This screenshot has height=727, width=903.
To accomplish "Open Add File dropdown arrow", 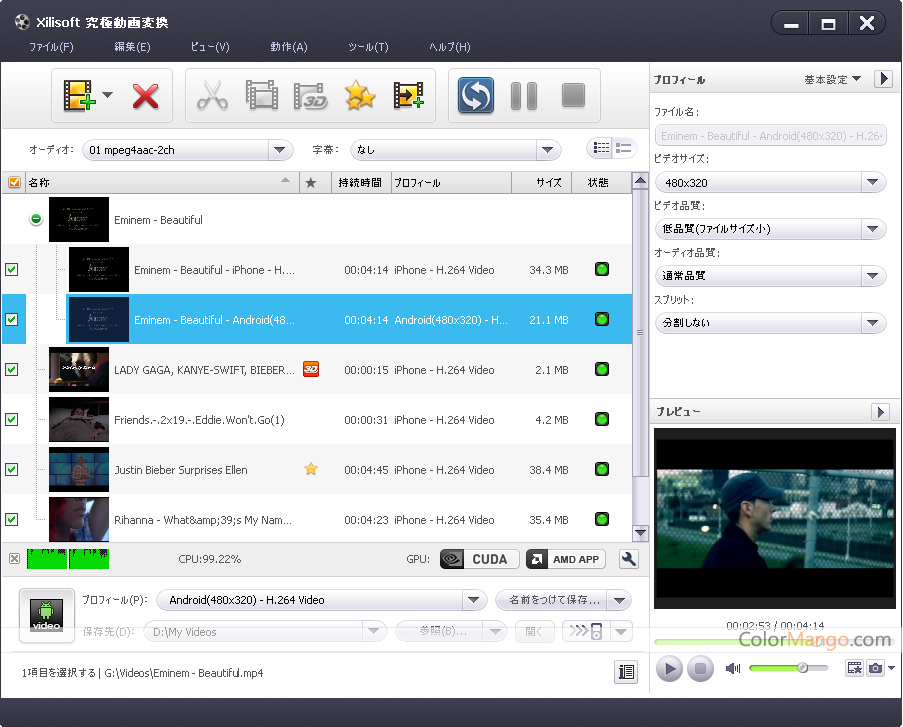I will (108, 95).
